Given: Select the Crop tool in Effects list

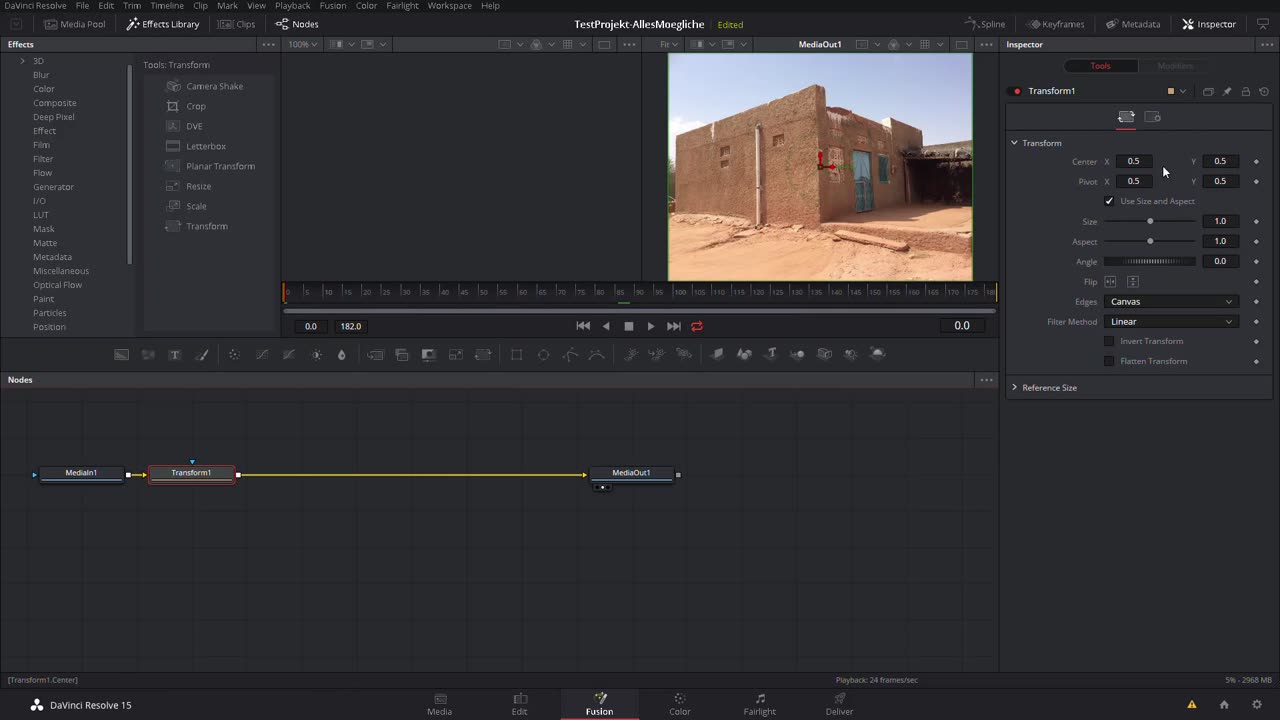Looking at the screenshot, I should (x=196, y=106).
